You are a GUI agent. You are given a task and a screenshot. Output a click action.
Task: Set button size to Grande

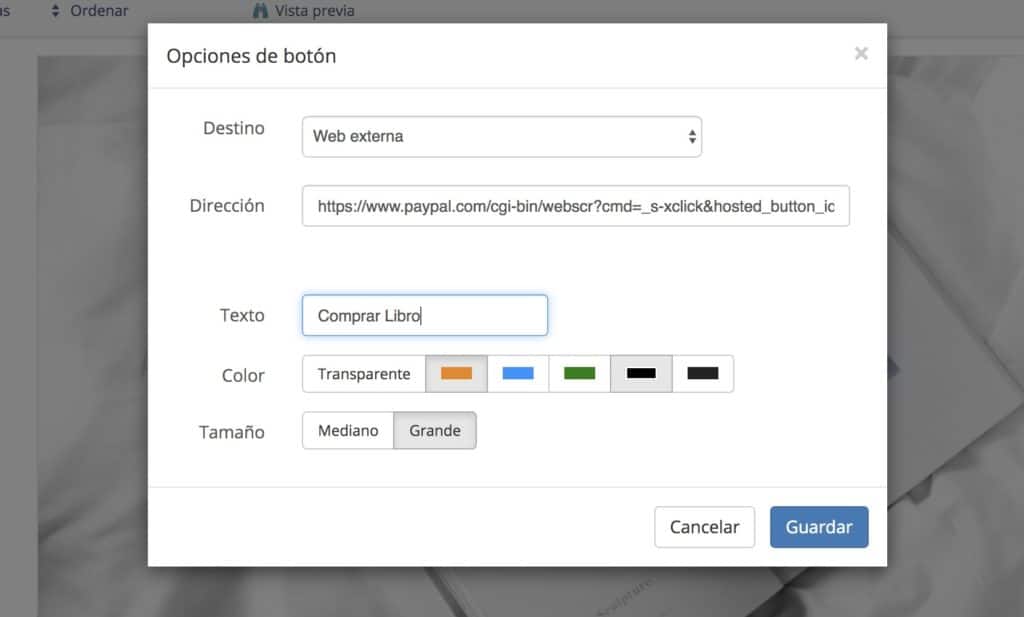tap(435, 431)
